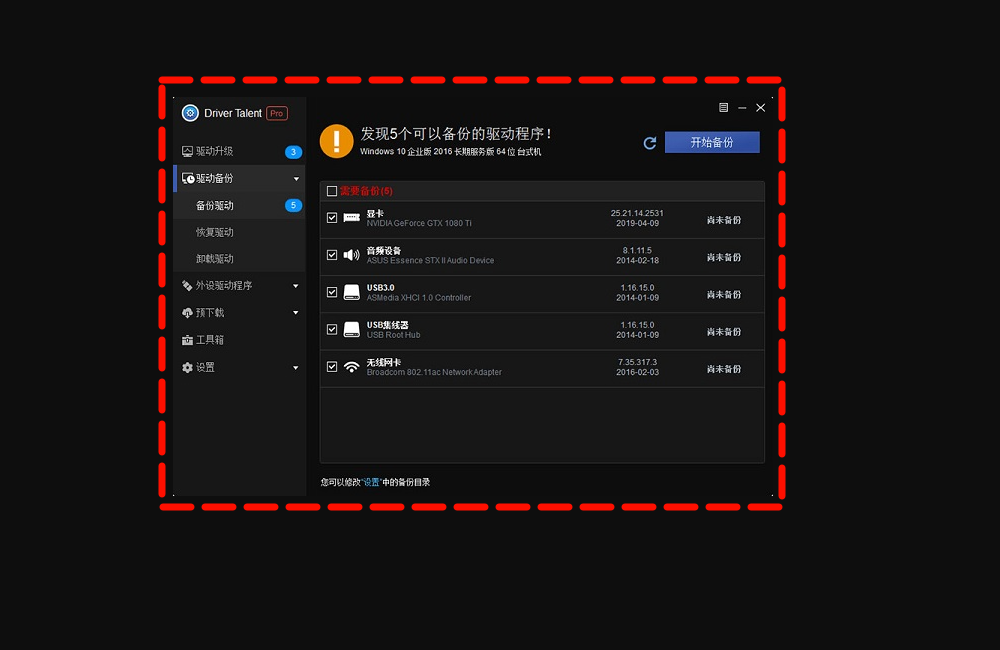The width and height of the screenshot is (1000, 650).
Task: Click the 驱动升级 monitor icon
Action: [187, 151]
